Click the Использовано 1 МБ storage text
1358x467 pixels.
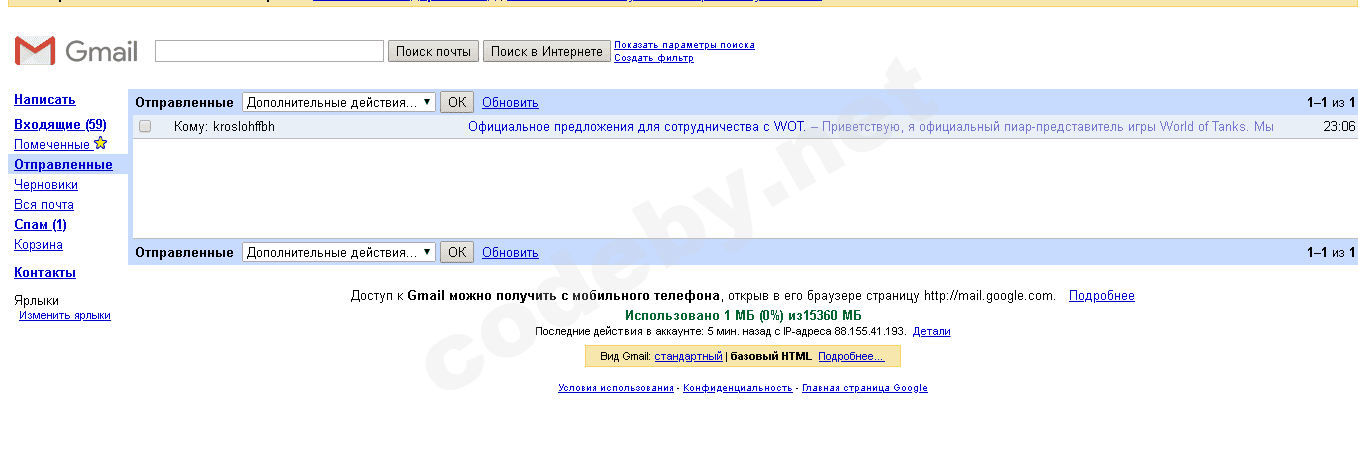[x=743, y=316]
